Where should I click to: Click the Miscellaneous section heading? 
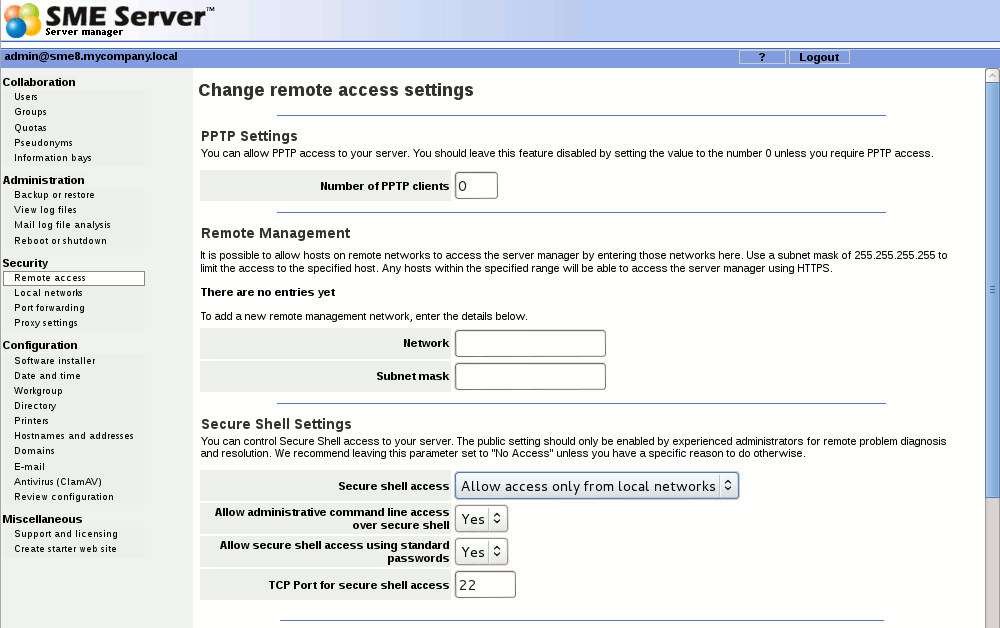click(x=42, y=520)
